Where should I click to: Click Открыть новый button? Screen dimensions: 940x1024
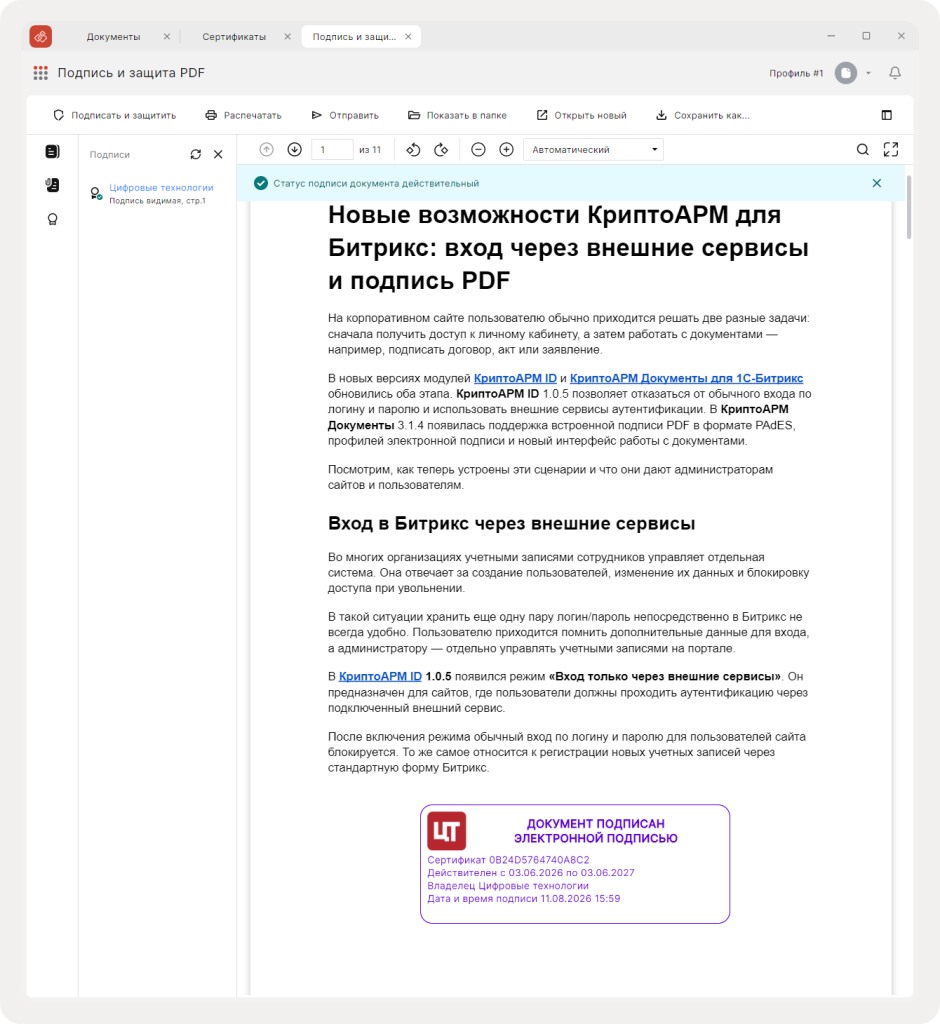[581, 115]
